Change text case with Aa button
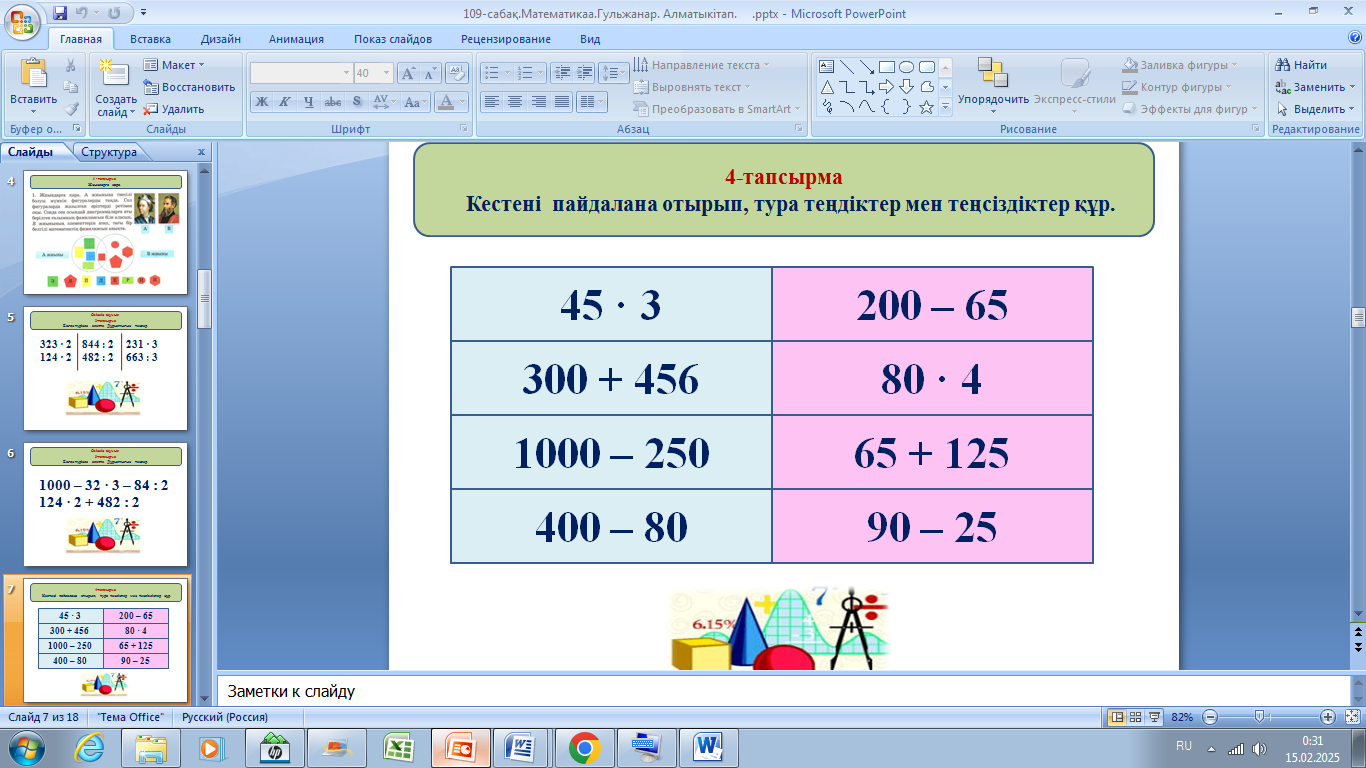1366x768 pixels. (x=415, y=102)
